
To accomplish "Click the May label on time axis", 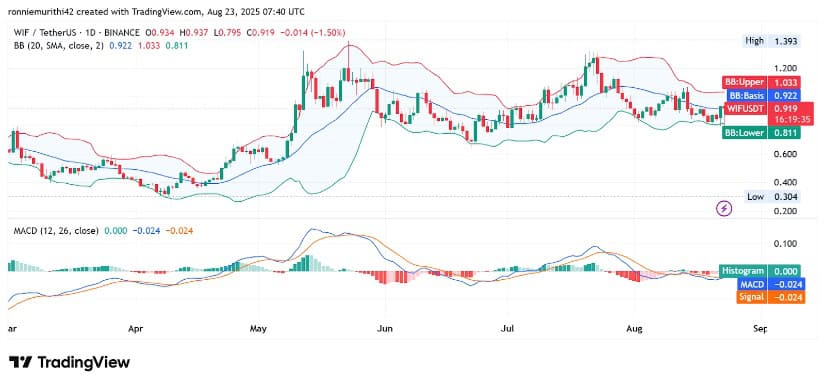I will (x=259, y=329).
